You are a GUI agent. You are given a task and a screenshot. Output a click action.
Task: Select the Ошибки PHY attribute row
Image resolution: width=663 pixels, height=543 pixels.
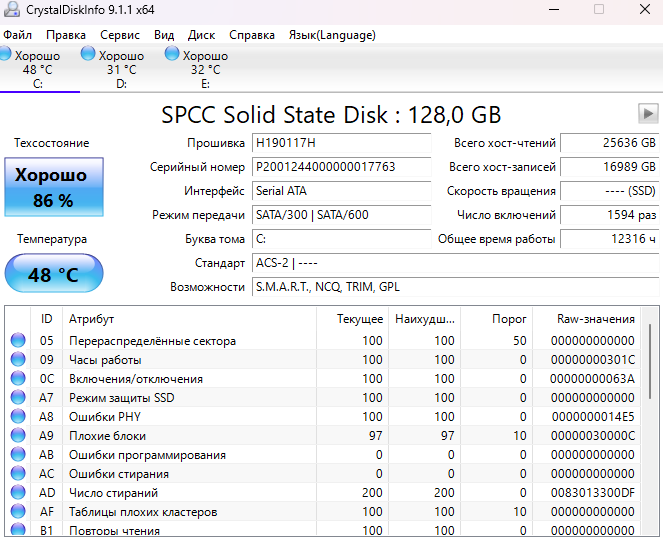325,417
